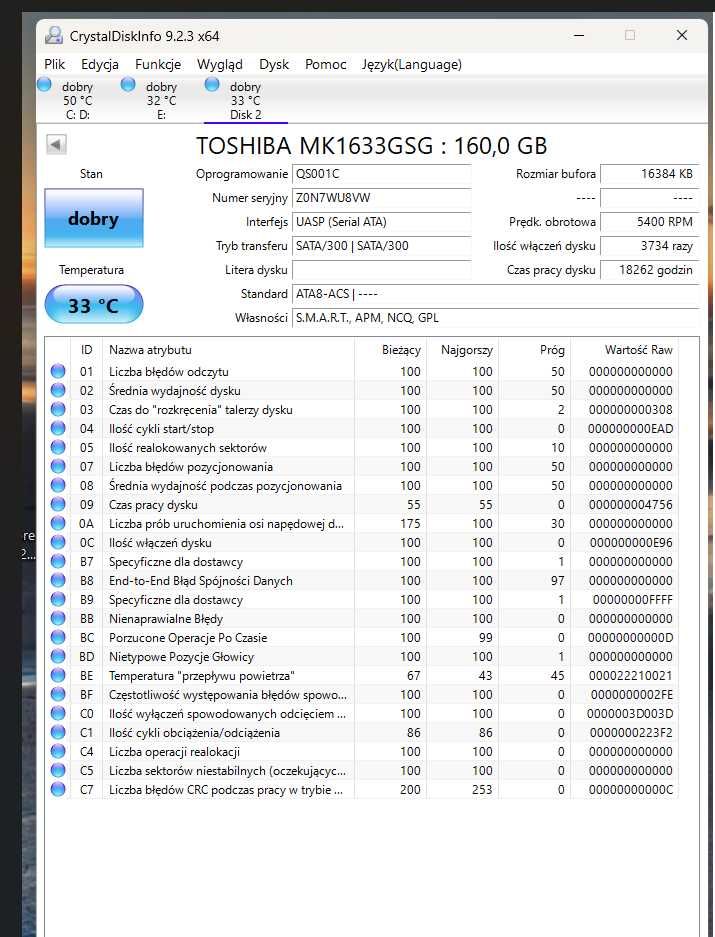Image resolution: width=715 pixels, height=937 pixels.
Task: Open the Edycja menu
Action: 100,64
